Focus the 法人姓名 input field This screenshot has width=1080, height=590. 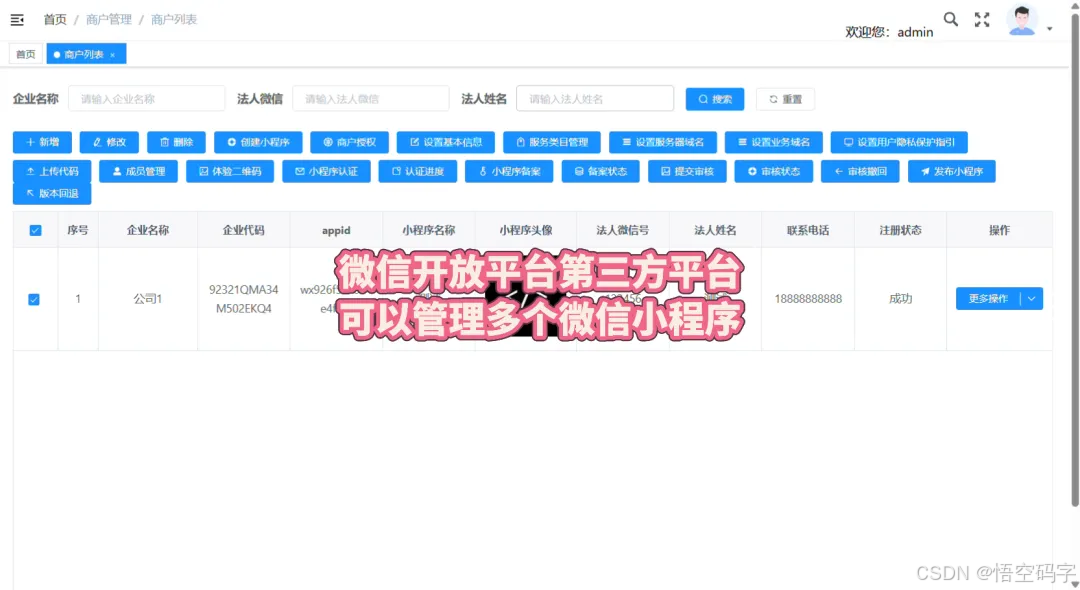[x=595, y=98]
